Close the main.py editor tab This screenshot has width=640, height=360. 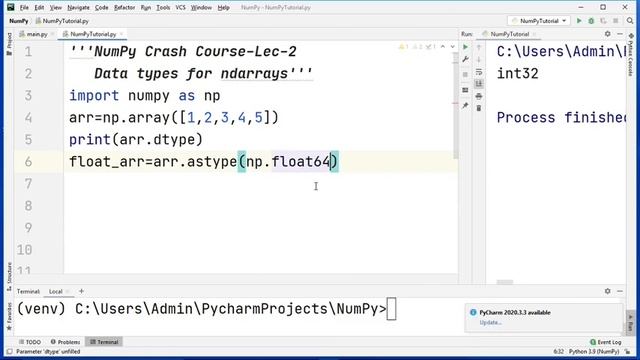53,34
